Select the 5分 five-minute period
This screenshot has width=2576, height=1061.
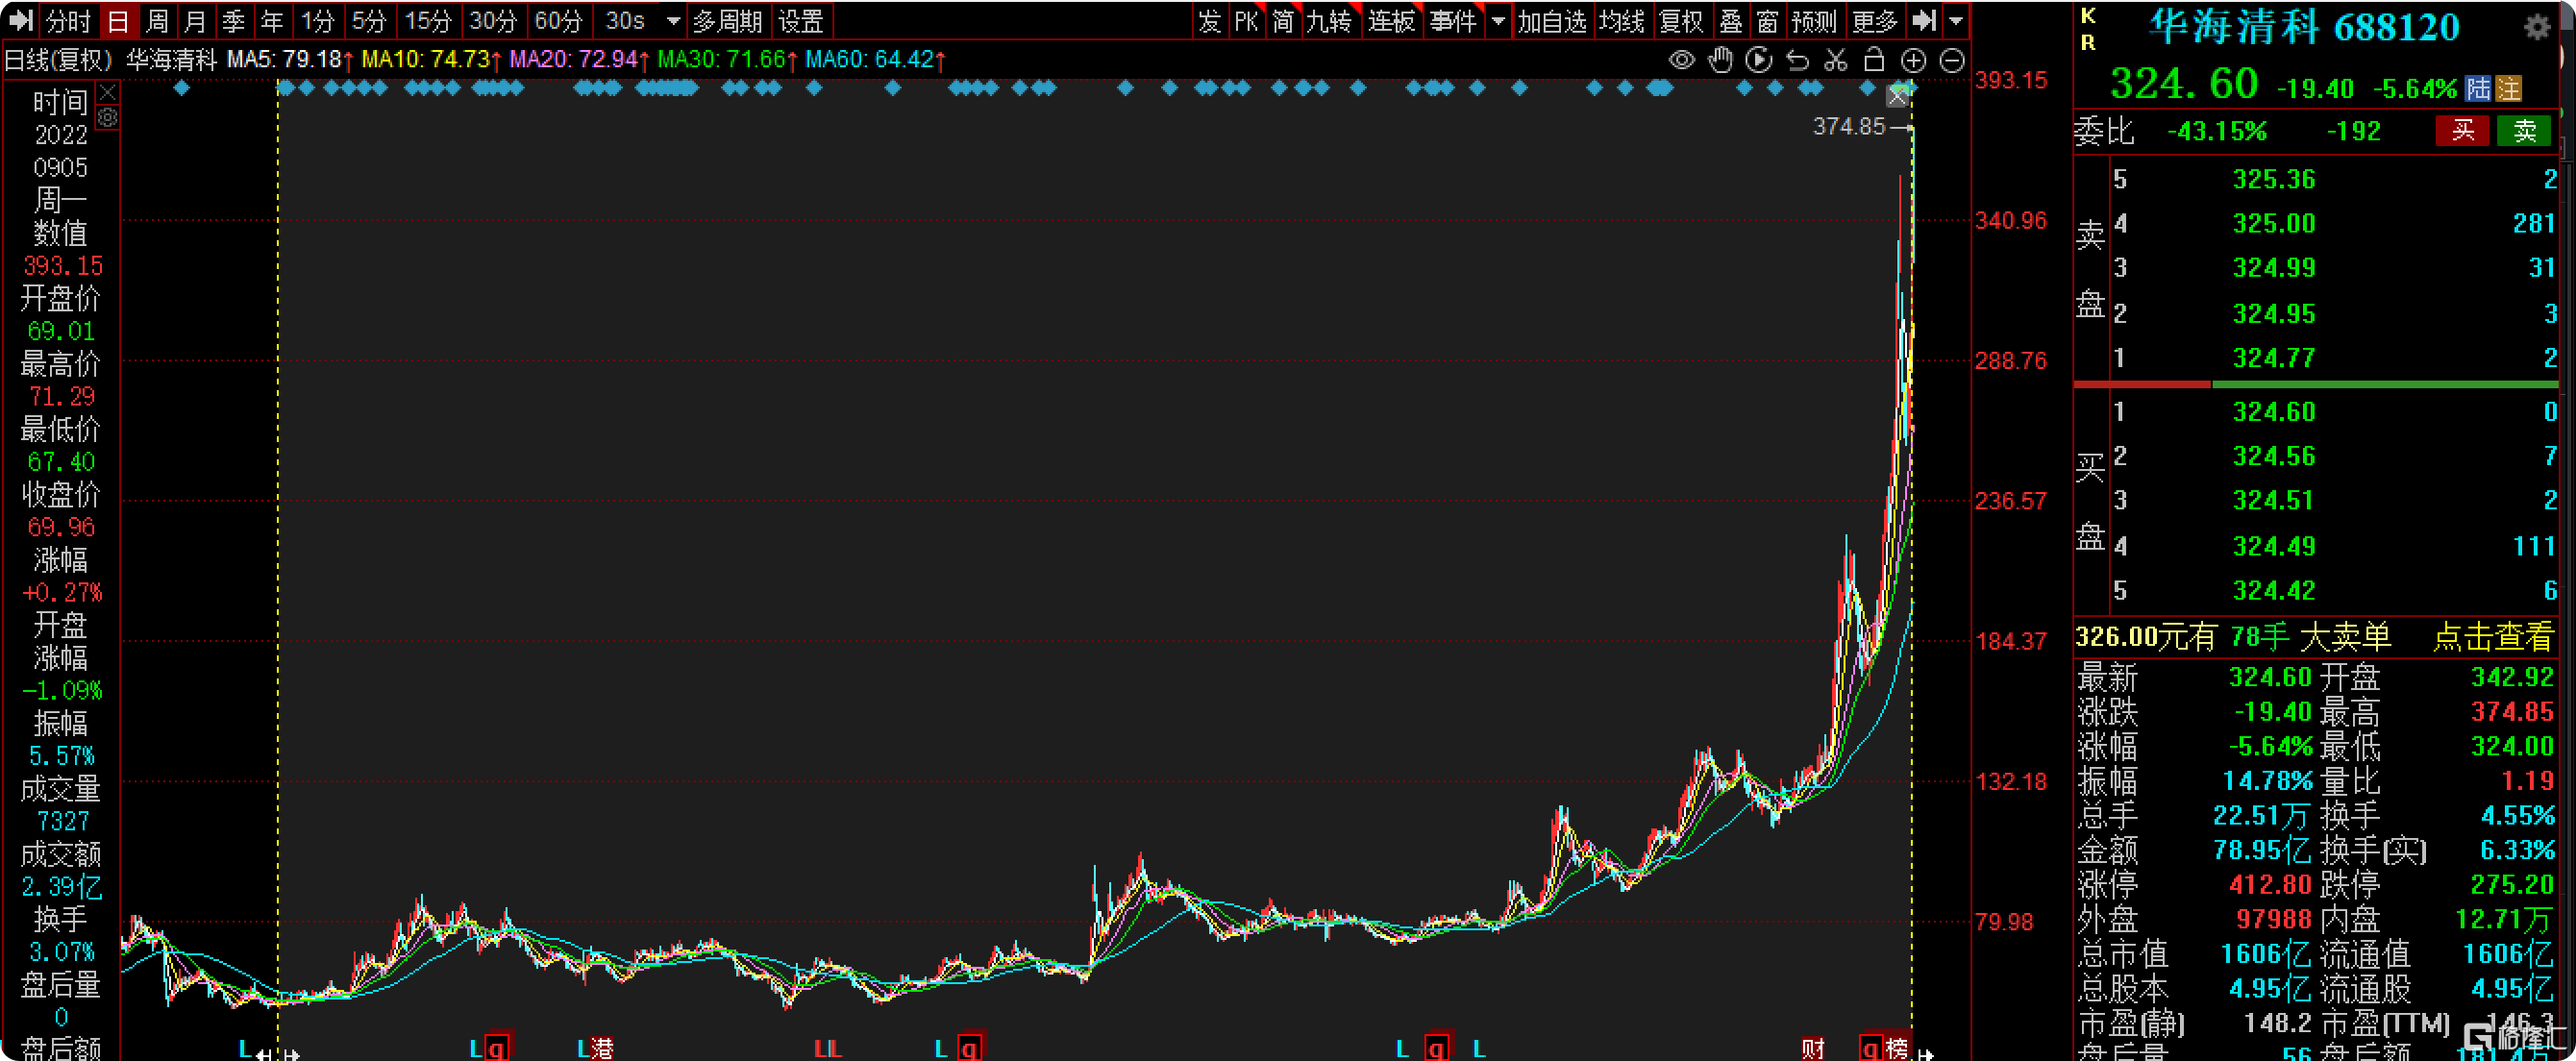point(368,21)
